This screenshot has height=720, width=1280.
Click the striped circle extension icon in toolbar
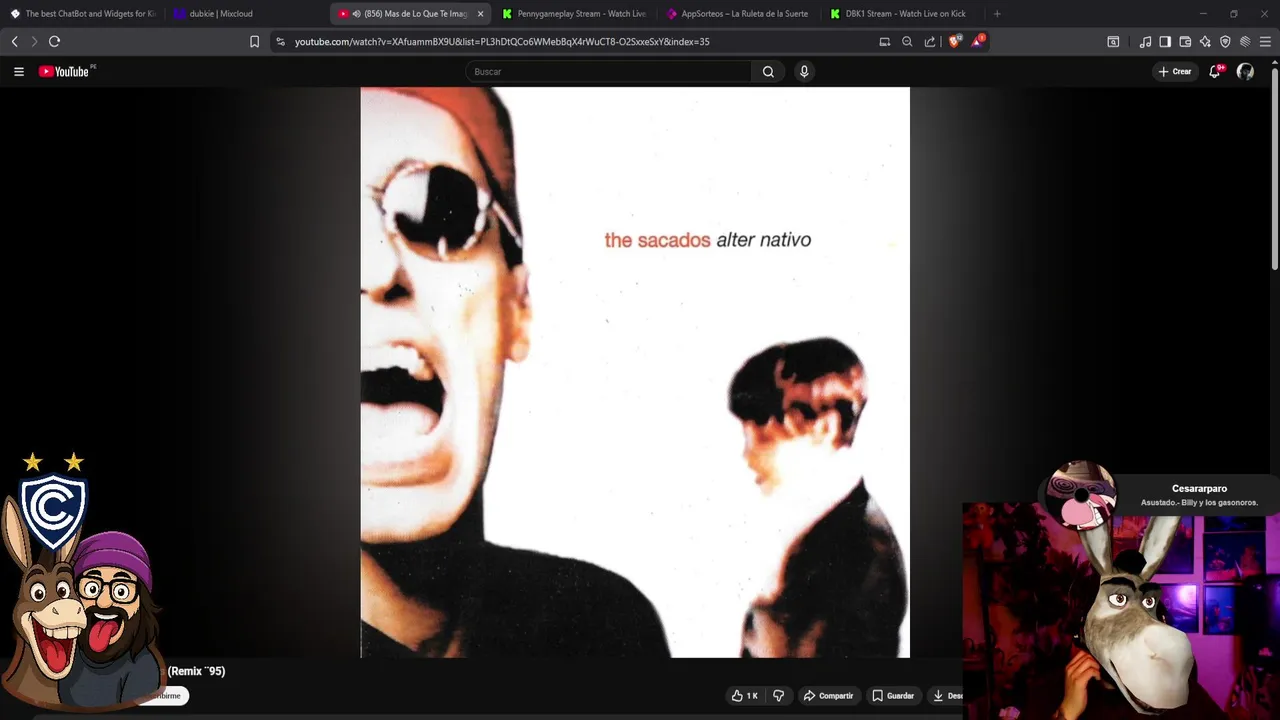(x=1245, y=41)
